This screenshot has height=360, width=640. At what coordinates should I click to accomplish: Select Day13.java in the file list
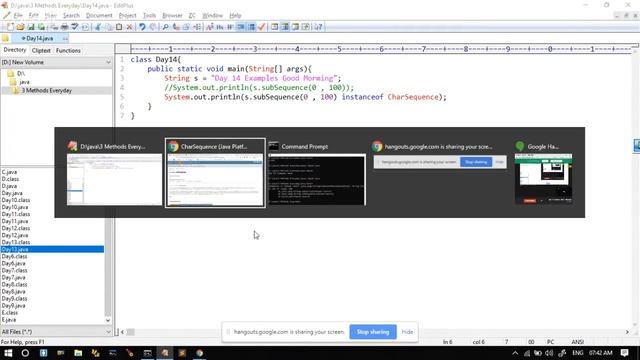[52, 249]
